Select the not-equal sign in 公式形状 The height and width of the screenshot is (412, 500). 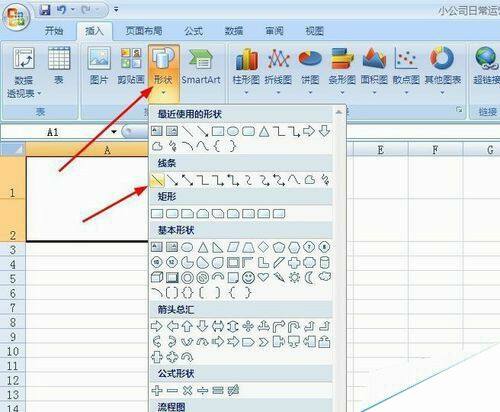[233, 390]
